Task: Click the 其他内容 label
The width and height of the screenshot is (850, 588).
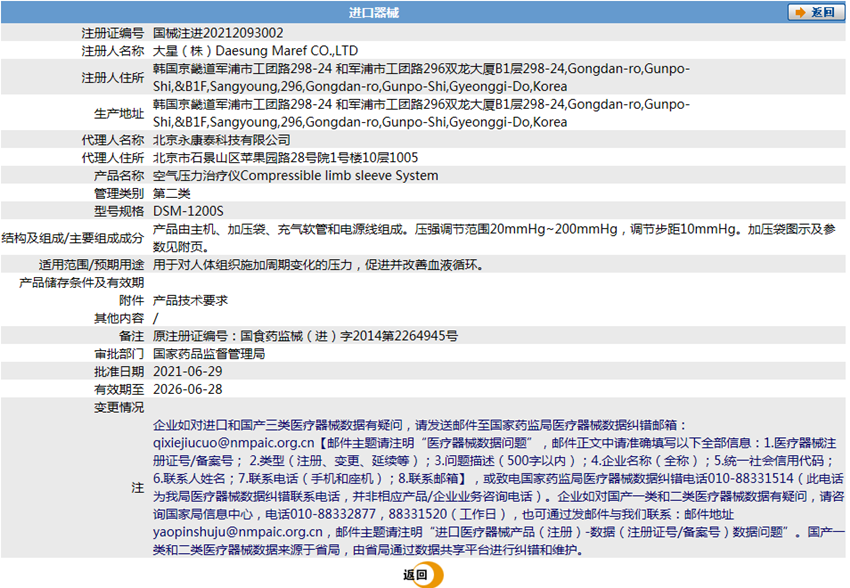Action: (x=119, y=318)
